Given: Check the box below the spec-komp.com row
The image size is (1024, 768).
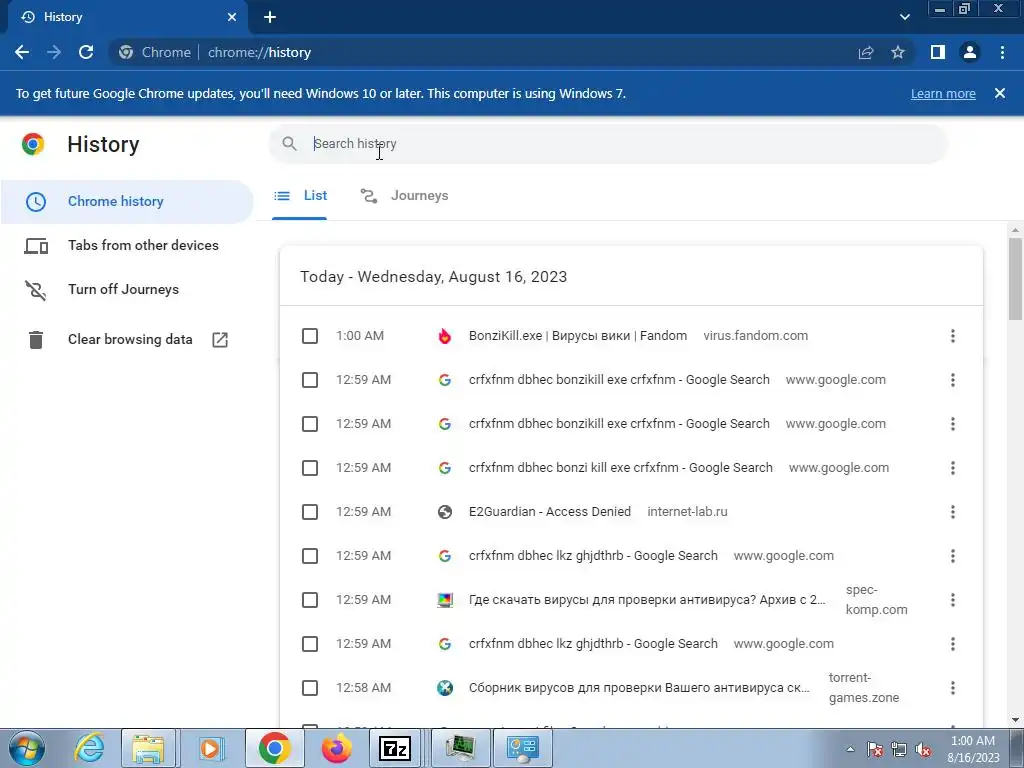Looking at the screenshot, I should coord(310,644).
